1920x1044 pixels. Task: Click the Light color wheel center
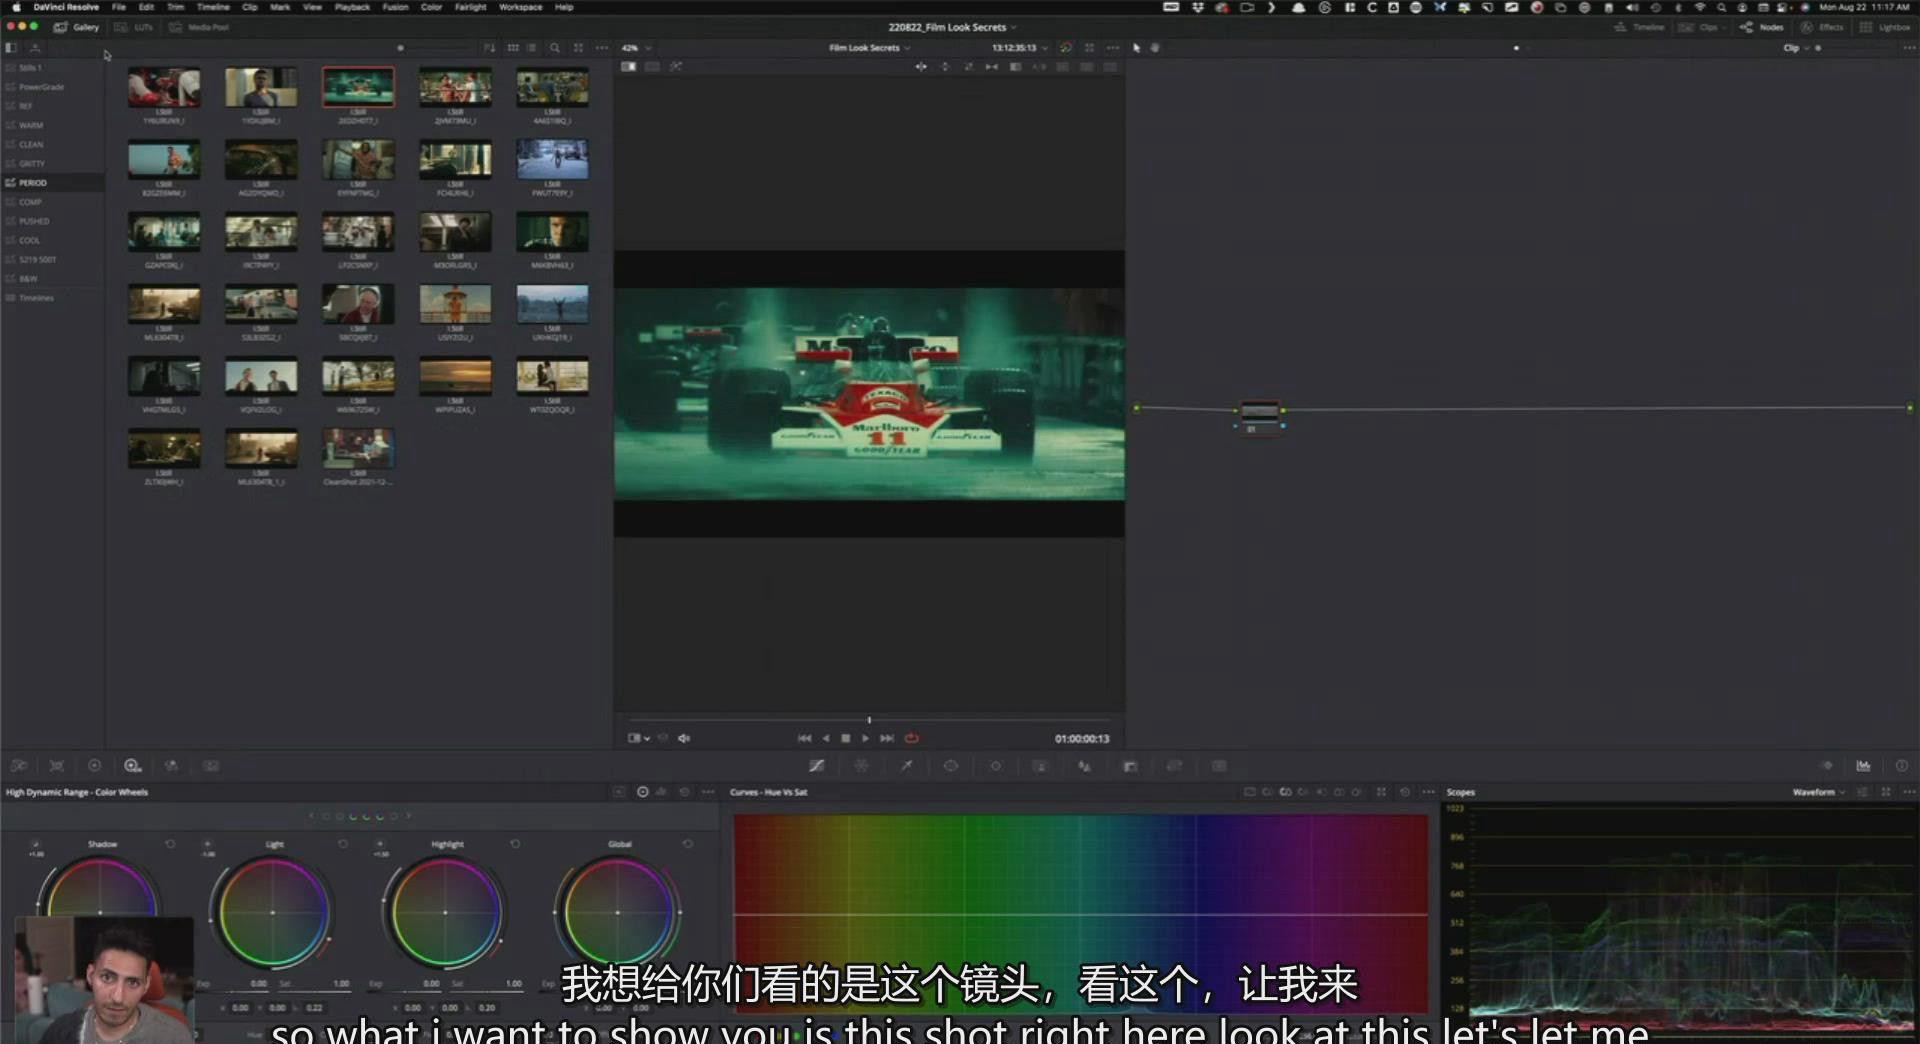click(x=273, y=912)
